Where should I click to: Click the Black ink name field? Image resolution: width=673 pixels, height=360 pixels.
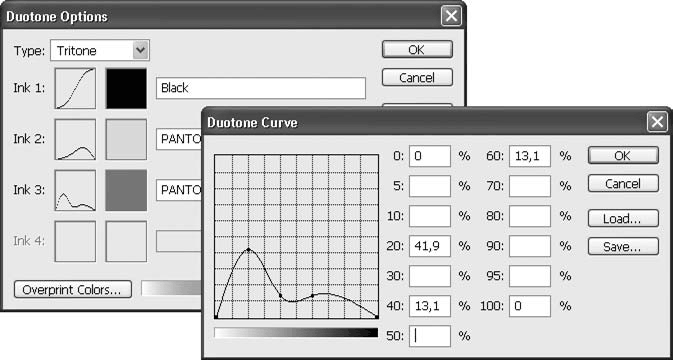tap(261, 88)
